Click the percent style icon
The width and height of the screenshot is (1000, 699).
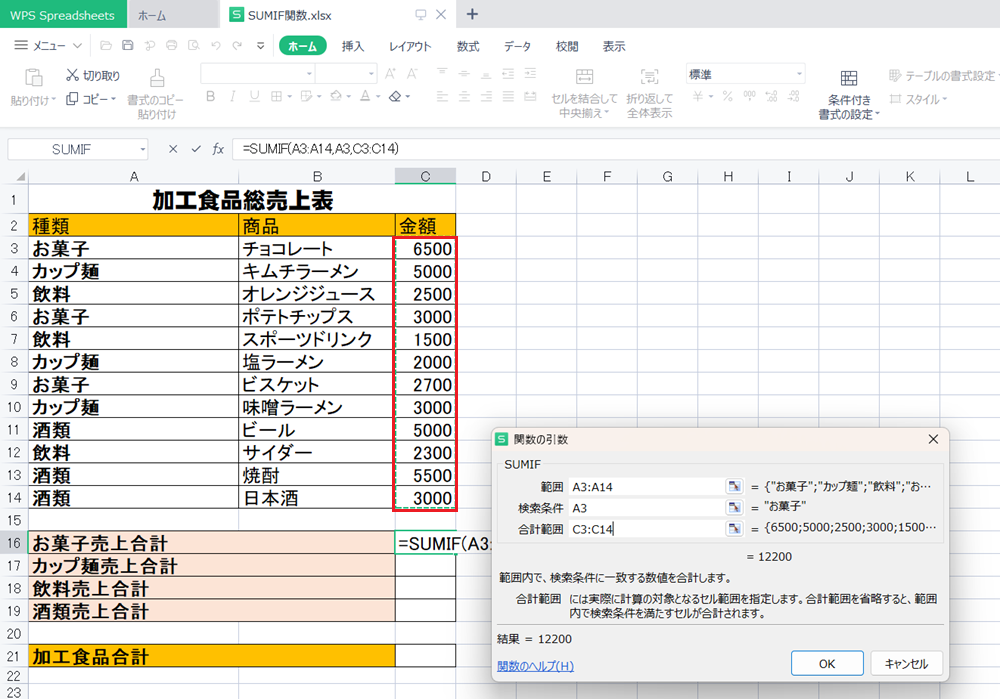point(728,96)
